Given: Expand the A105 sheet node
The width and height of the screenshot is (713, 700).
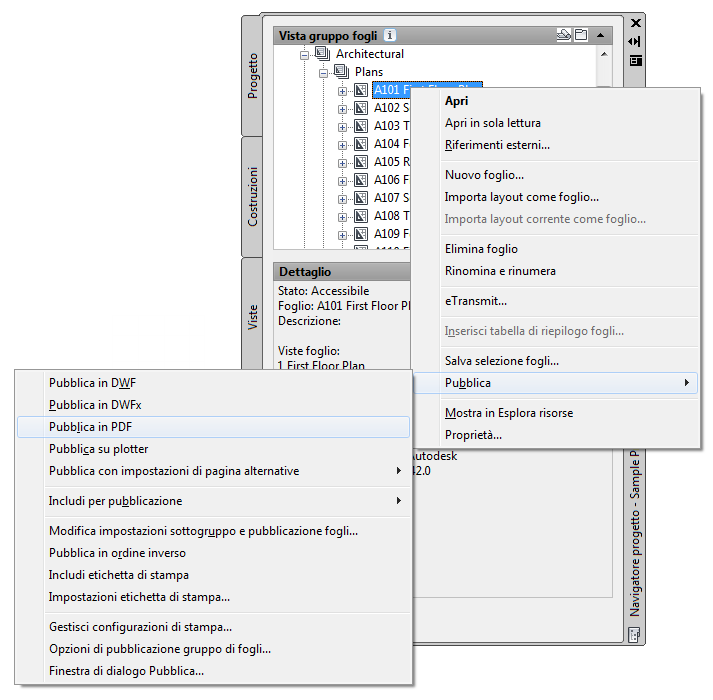Looking at the screenshot, I should tap(342, 163).
